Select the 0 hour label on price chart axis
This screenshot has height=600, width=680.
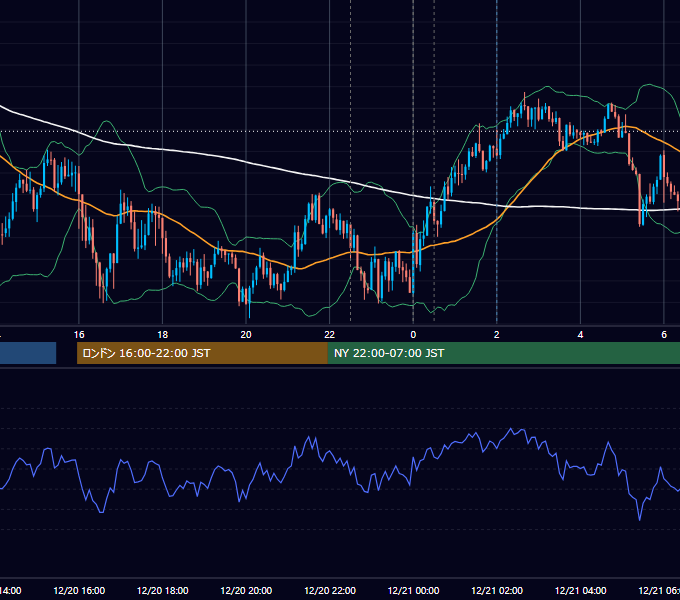point(413,334)
